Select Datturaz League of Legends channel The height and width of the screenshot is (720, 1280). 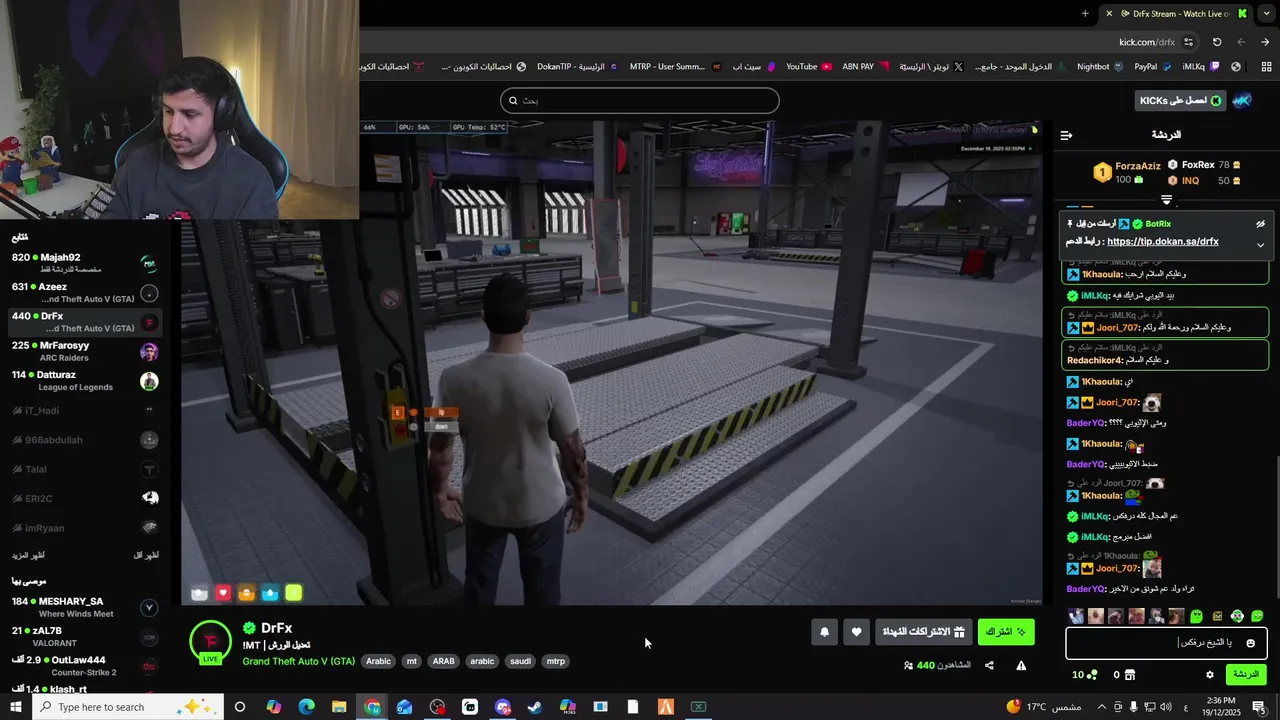click(x=85, y=381)
